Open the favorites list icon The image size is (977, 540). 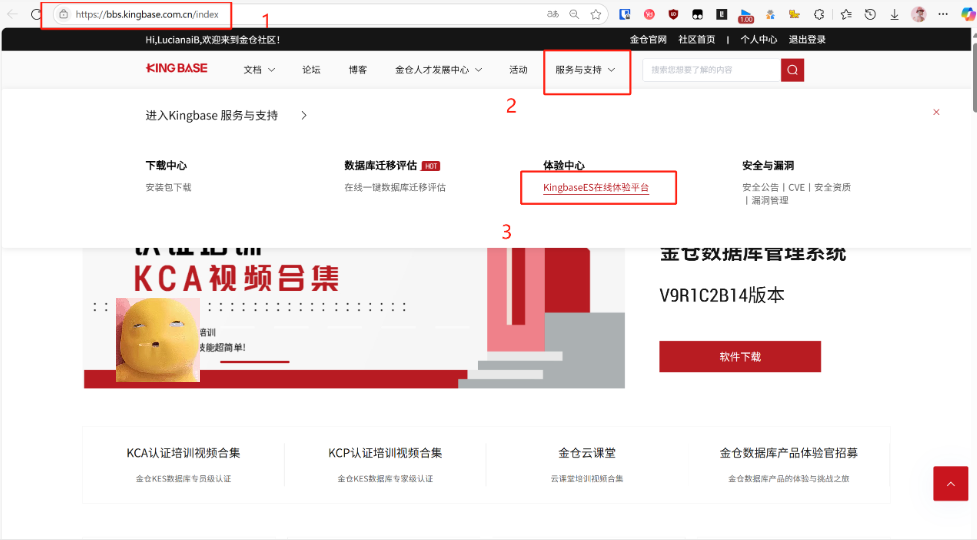point(846,14)
